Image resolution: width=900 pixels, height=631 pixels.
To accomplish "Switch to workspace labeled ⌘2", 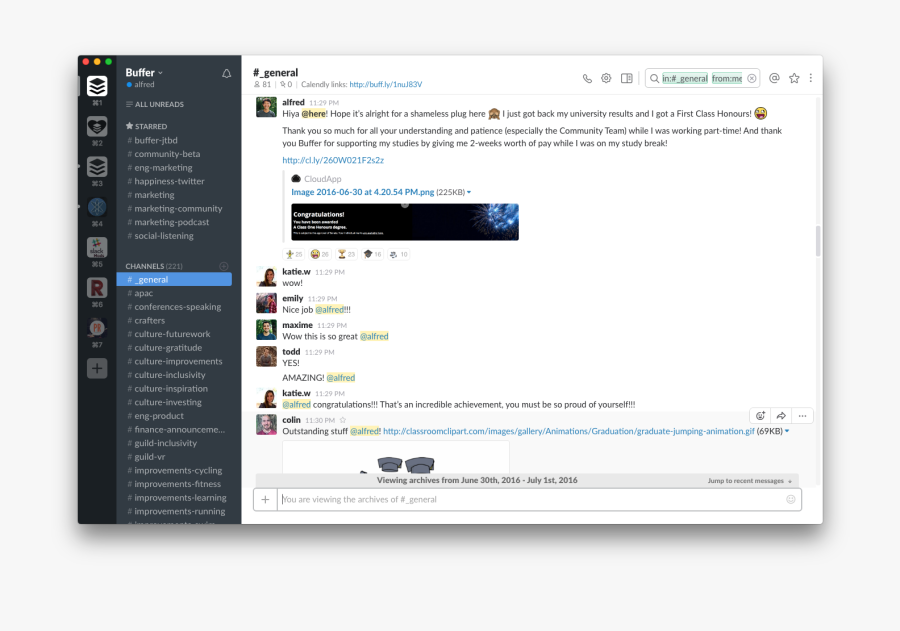I will point(97,126).
